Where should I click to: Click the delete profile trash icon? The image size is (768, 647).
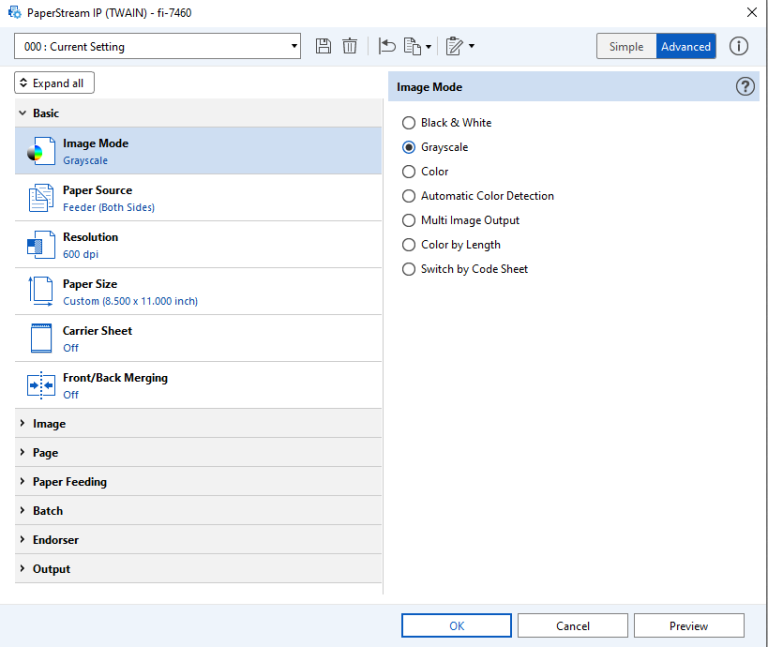(x=349, y=46)
